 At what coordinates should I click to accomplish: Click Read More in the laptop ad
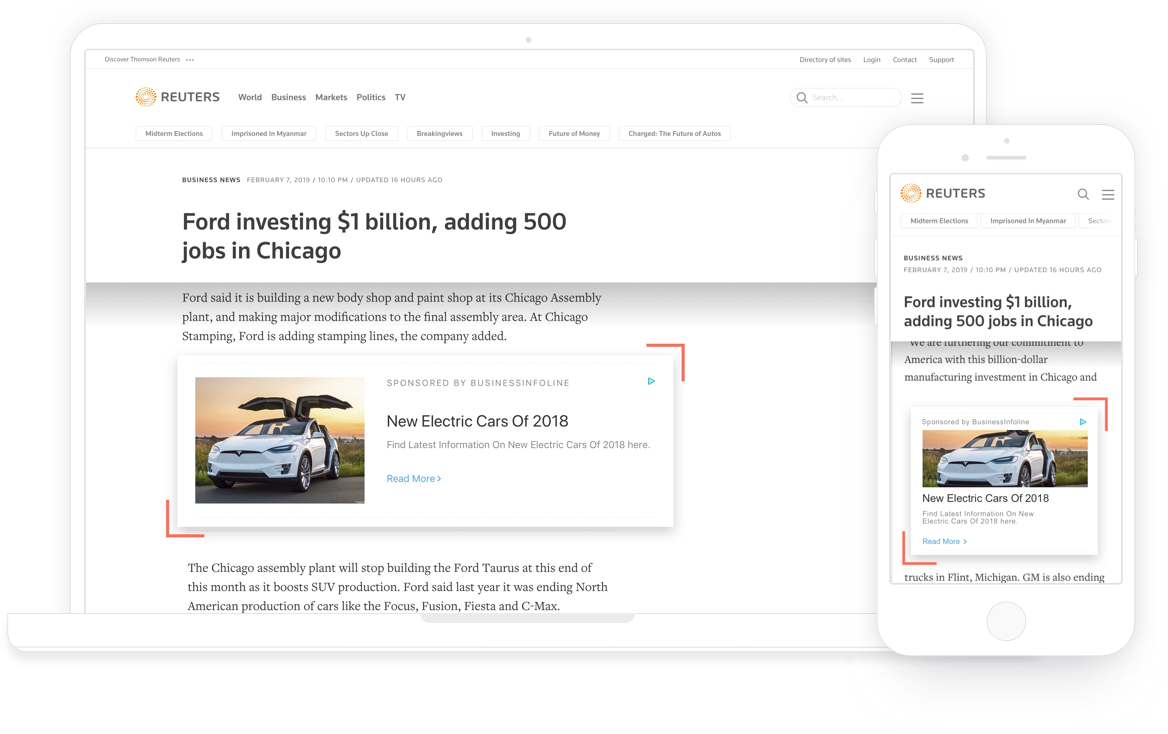coord(413,478)
